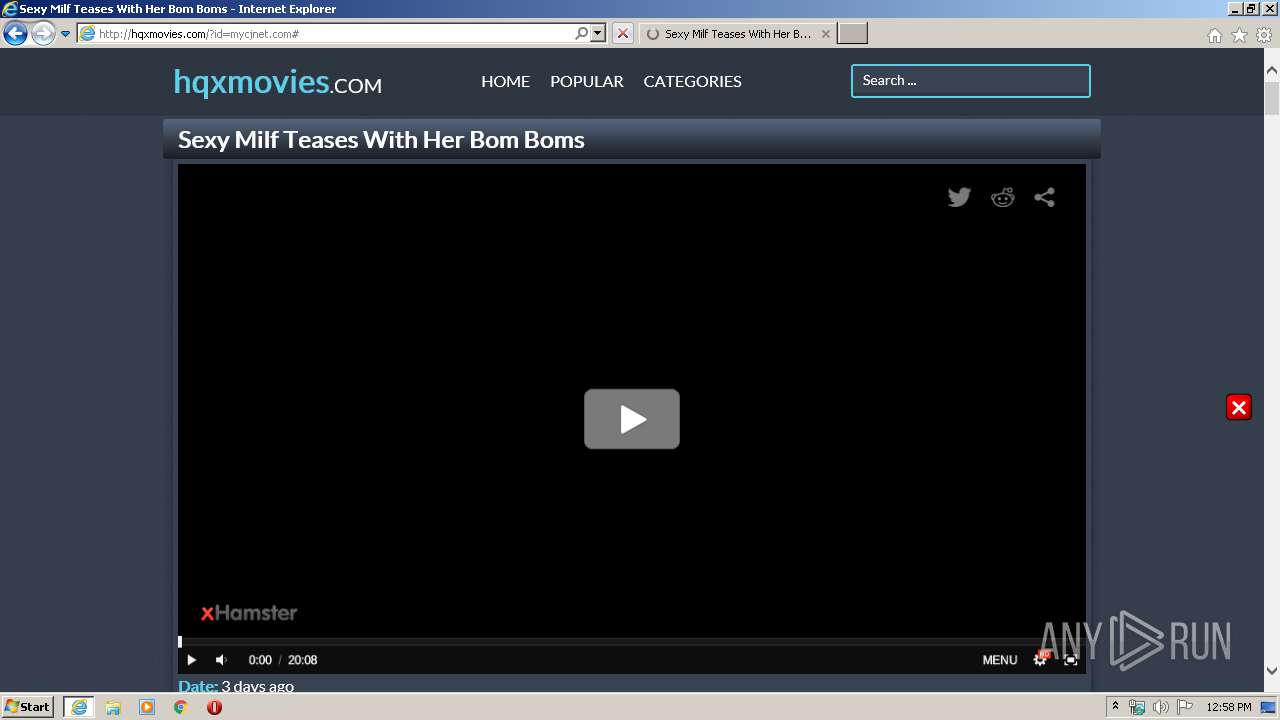Click the address bar search magnifier
Screen dimensions: 1280x720
click(x=582, y=33)
